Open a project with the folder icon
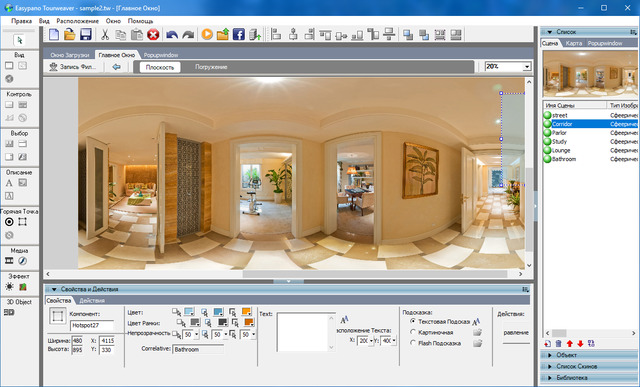Screen dimensions: 640x387 click(69, 34)
